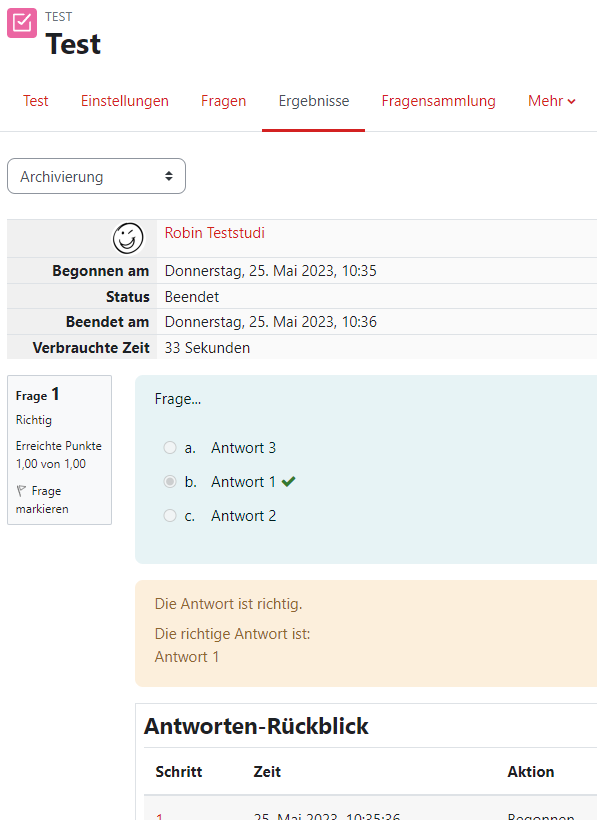The height and width of the screenshot is (820, 597).
Task: Click the Antwort 1 answer label
Action: tap(243, 482)
